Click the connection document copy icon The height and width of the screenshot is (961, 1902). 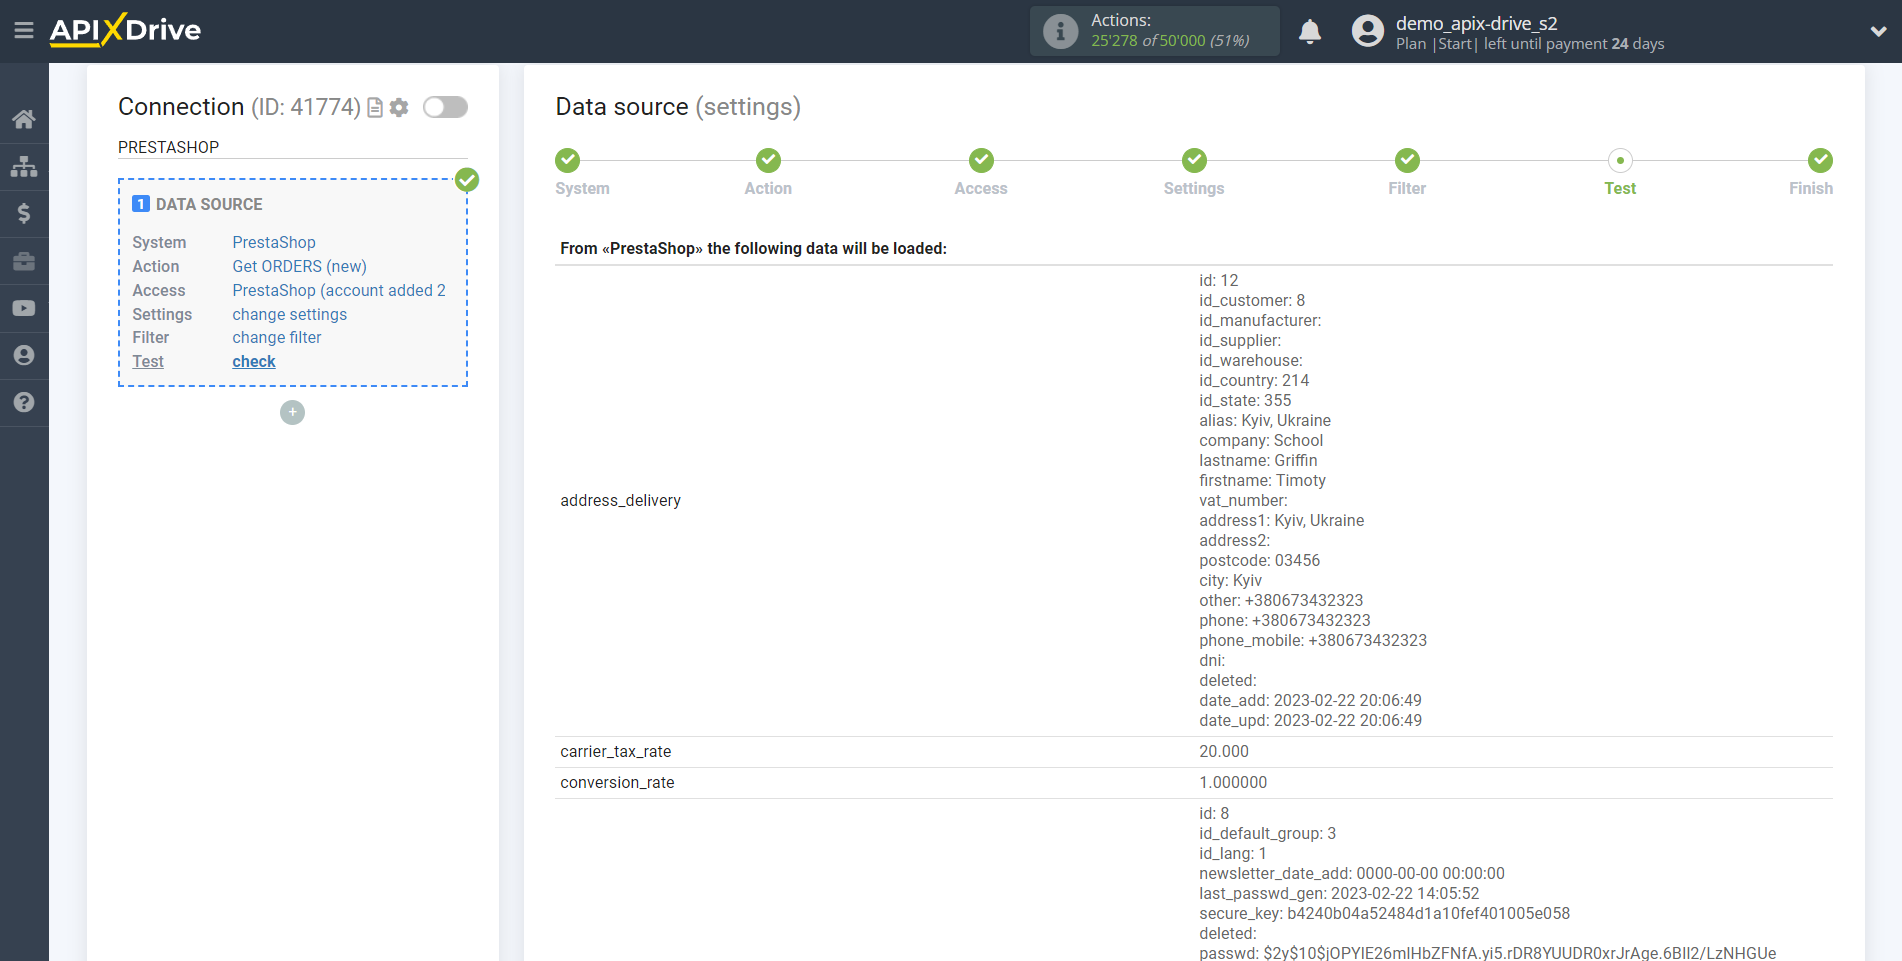click(x=375, y=108)
